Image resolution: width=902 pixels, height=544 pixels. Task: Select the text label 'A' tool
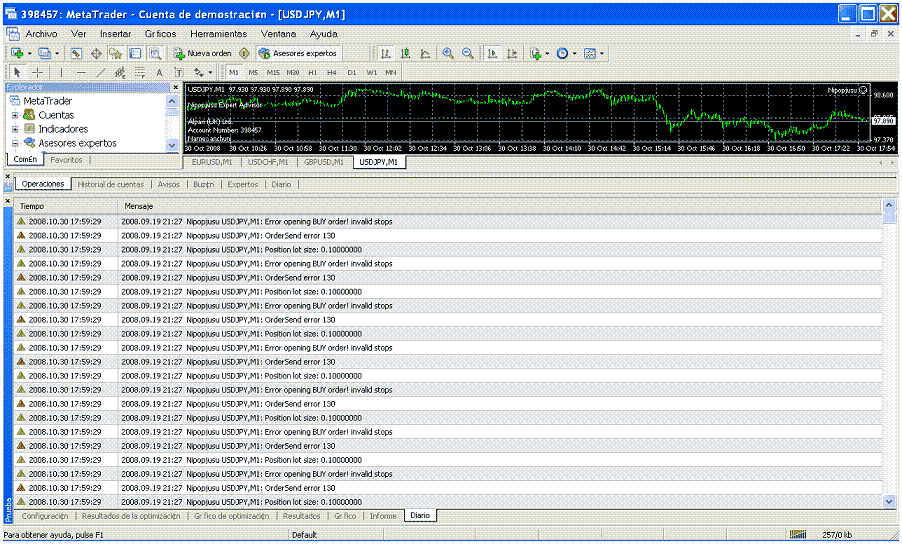coord(159,72)
